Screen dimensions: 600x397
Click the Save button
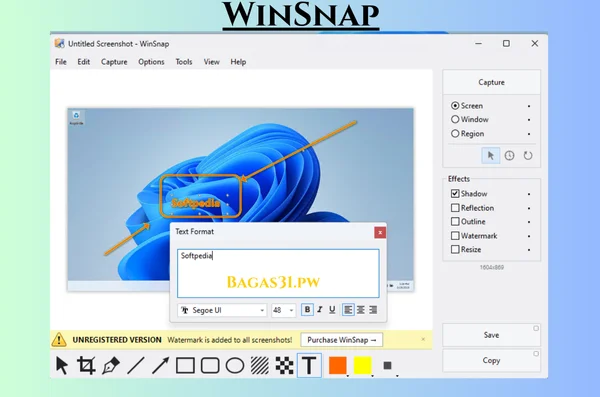(x=491, y=335)
